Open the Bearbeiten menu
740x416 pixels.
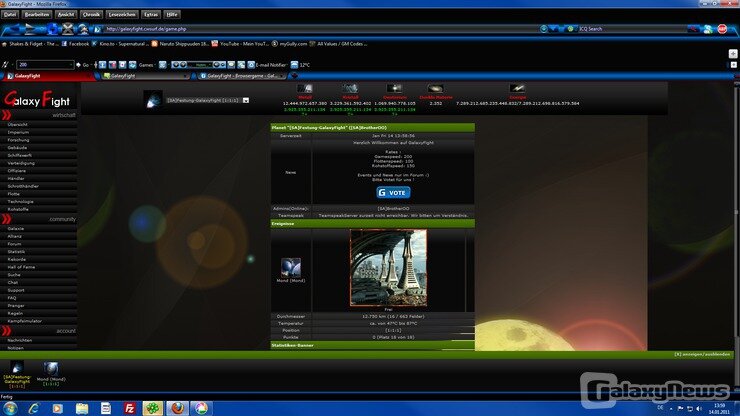click(x=37, y=15)
